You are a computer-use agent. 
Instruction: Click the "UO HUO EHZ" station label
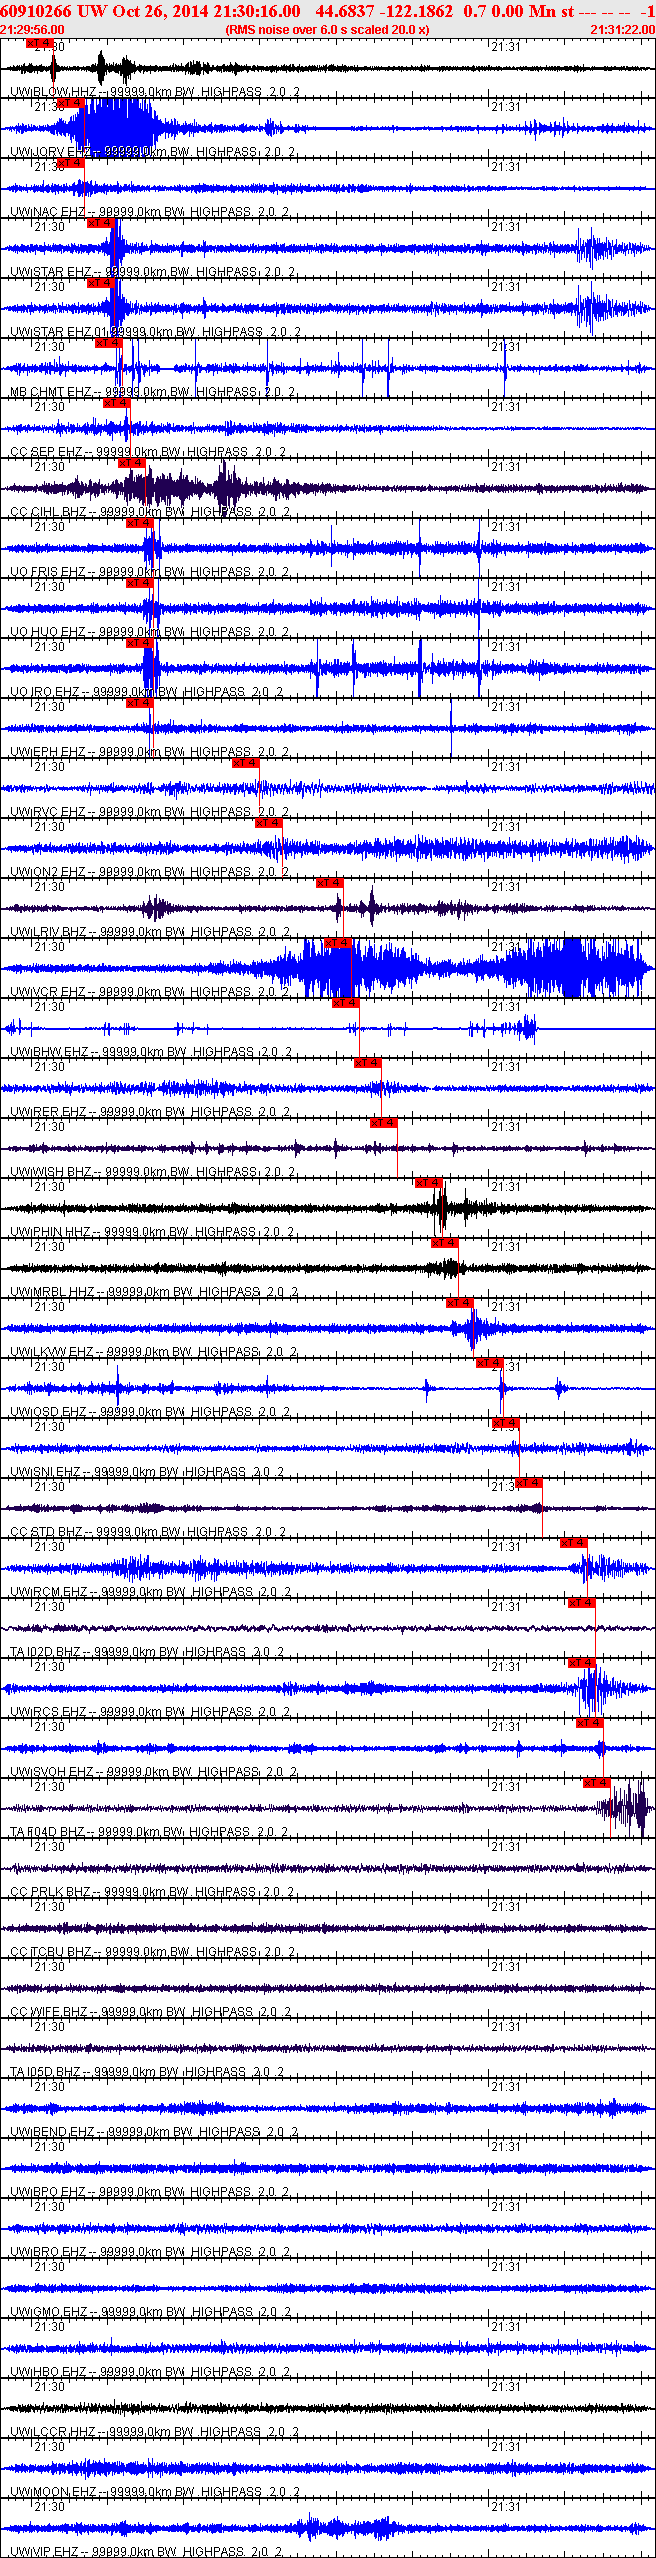coord(47,632)
